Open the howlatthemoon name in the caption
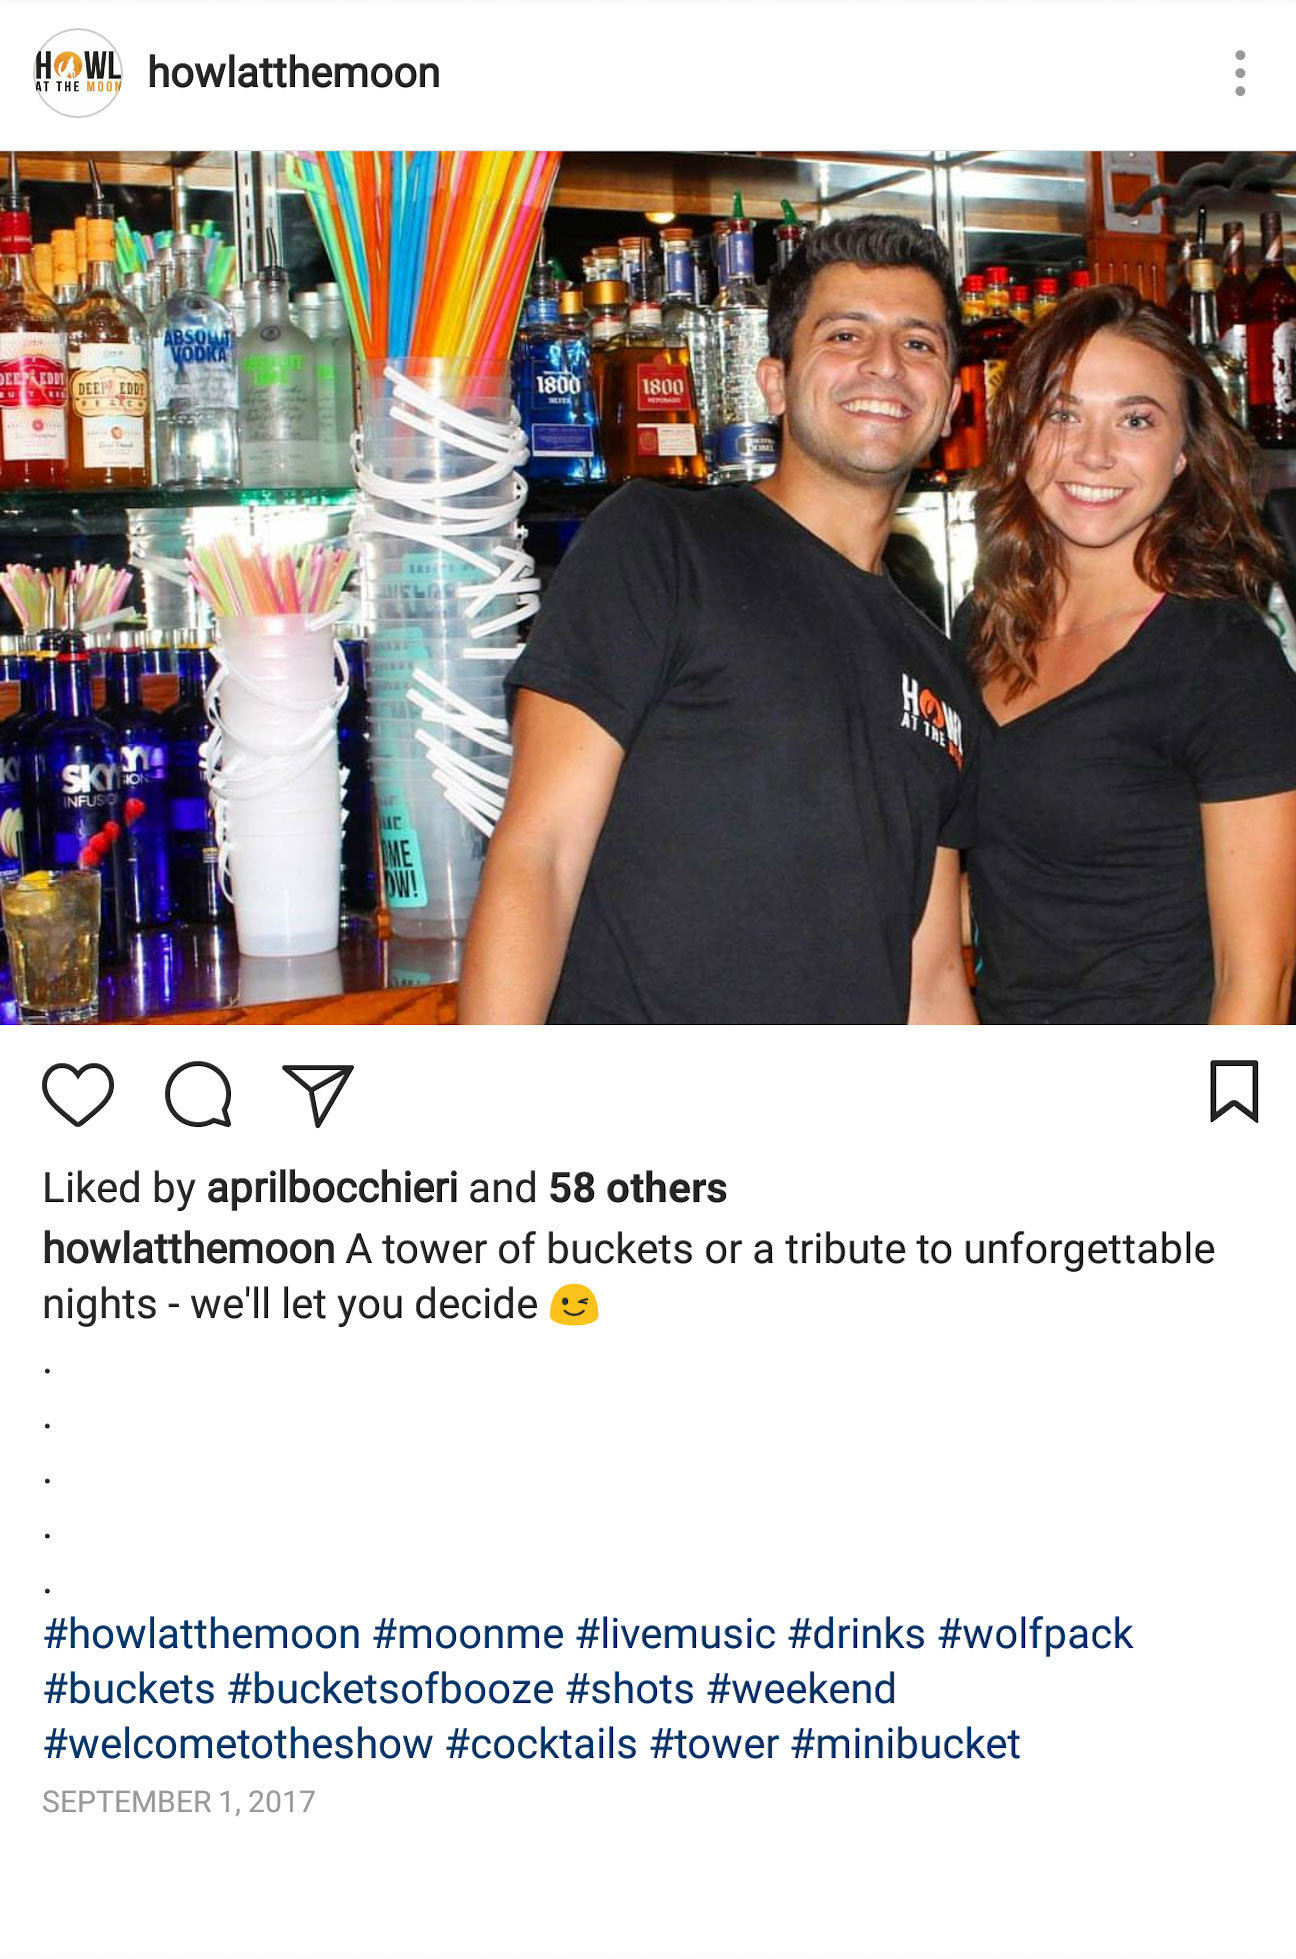The width and height of the screenshot is (1296, 1959). pos(188,1250)
